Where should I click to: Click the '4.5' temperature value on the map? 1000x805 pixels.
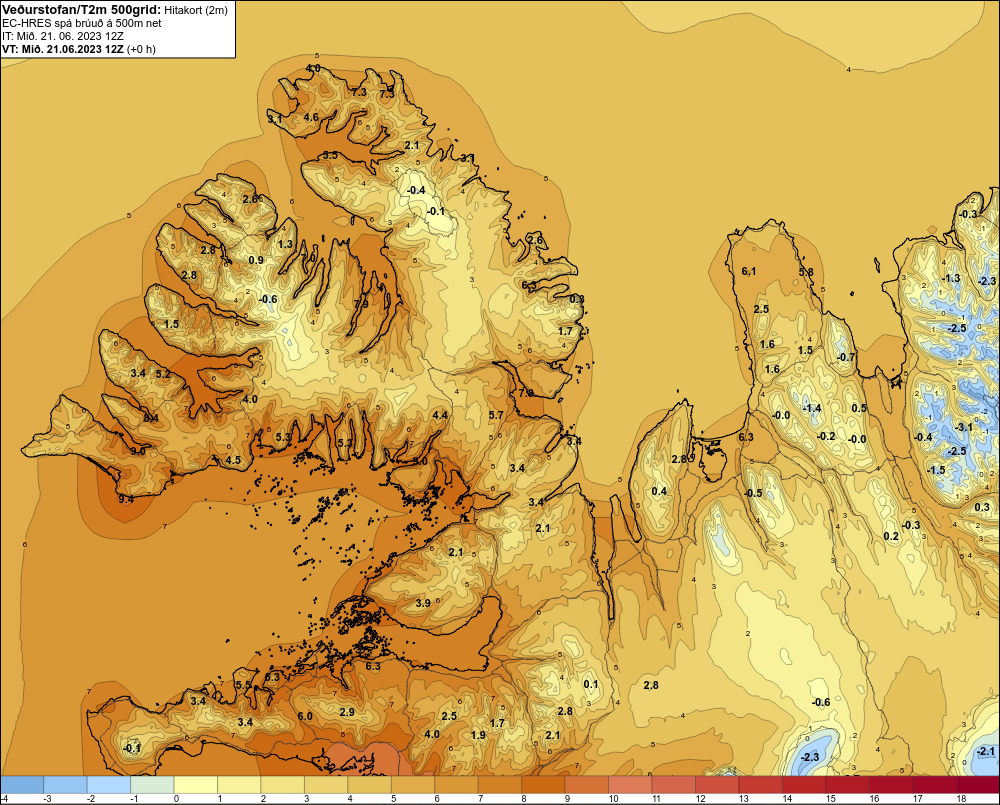click(233, 460)
